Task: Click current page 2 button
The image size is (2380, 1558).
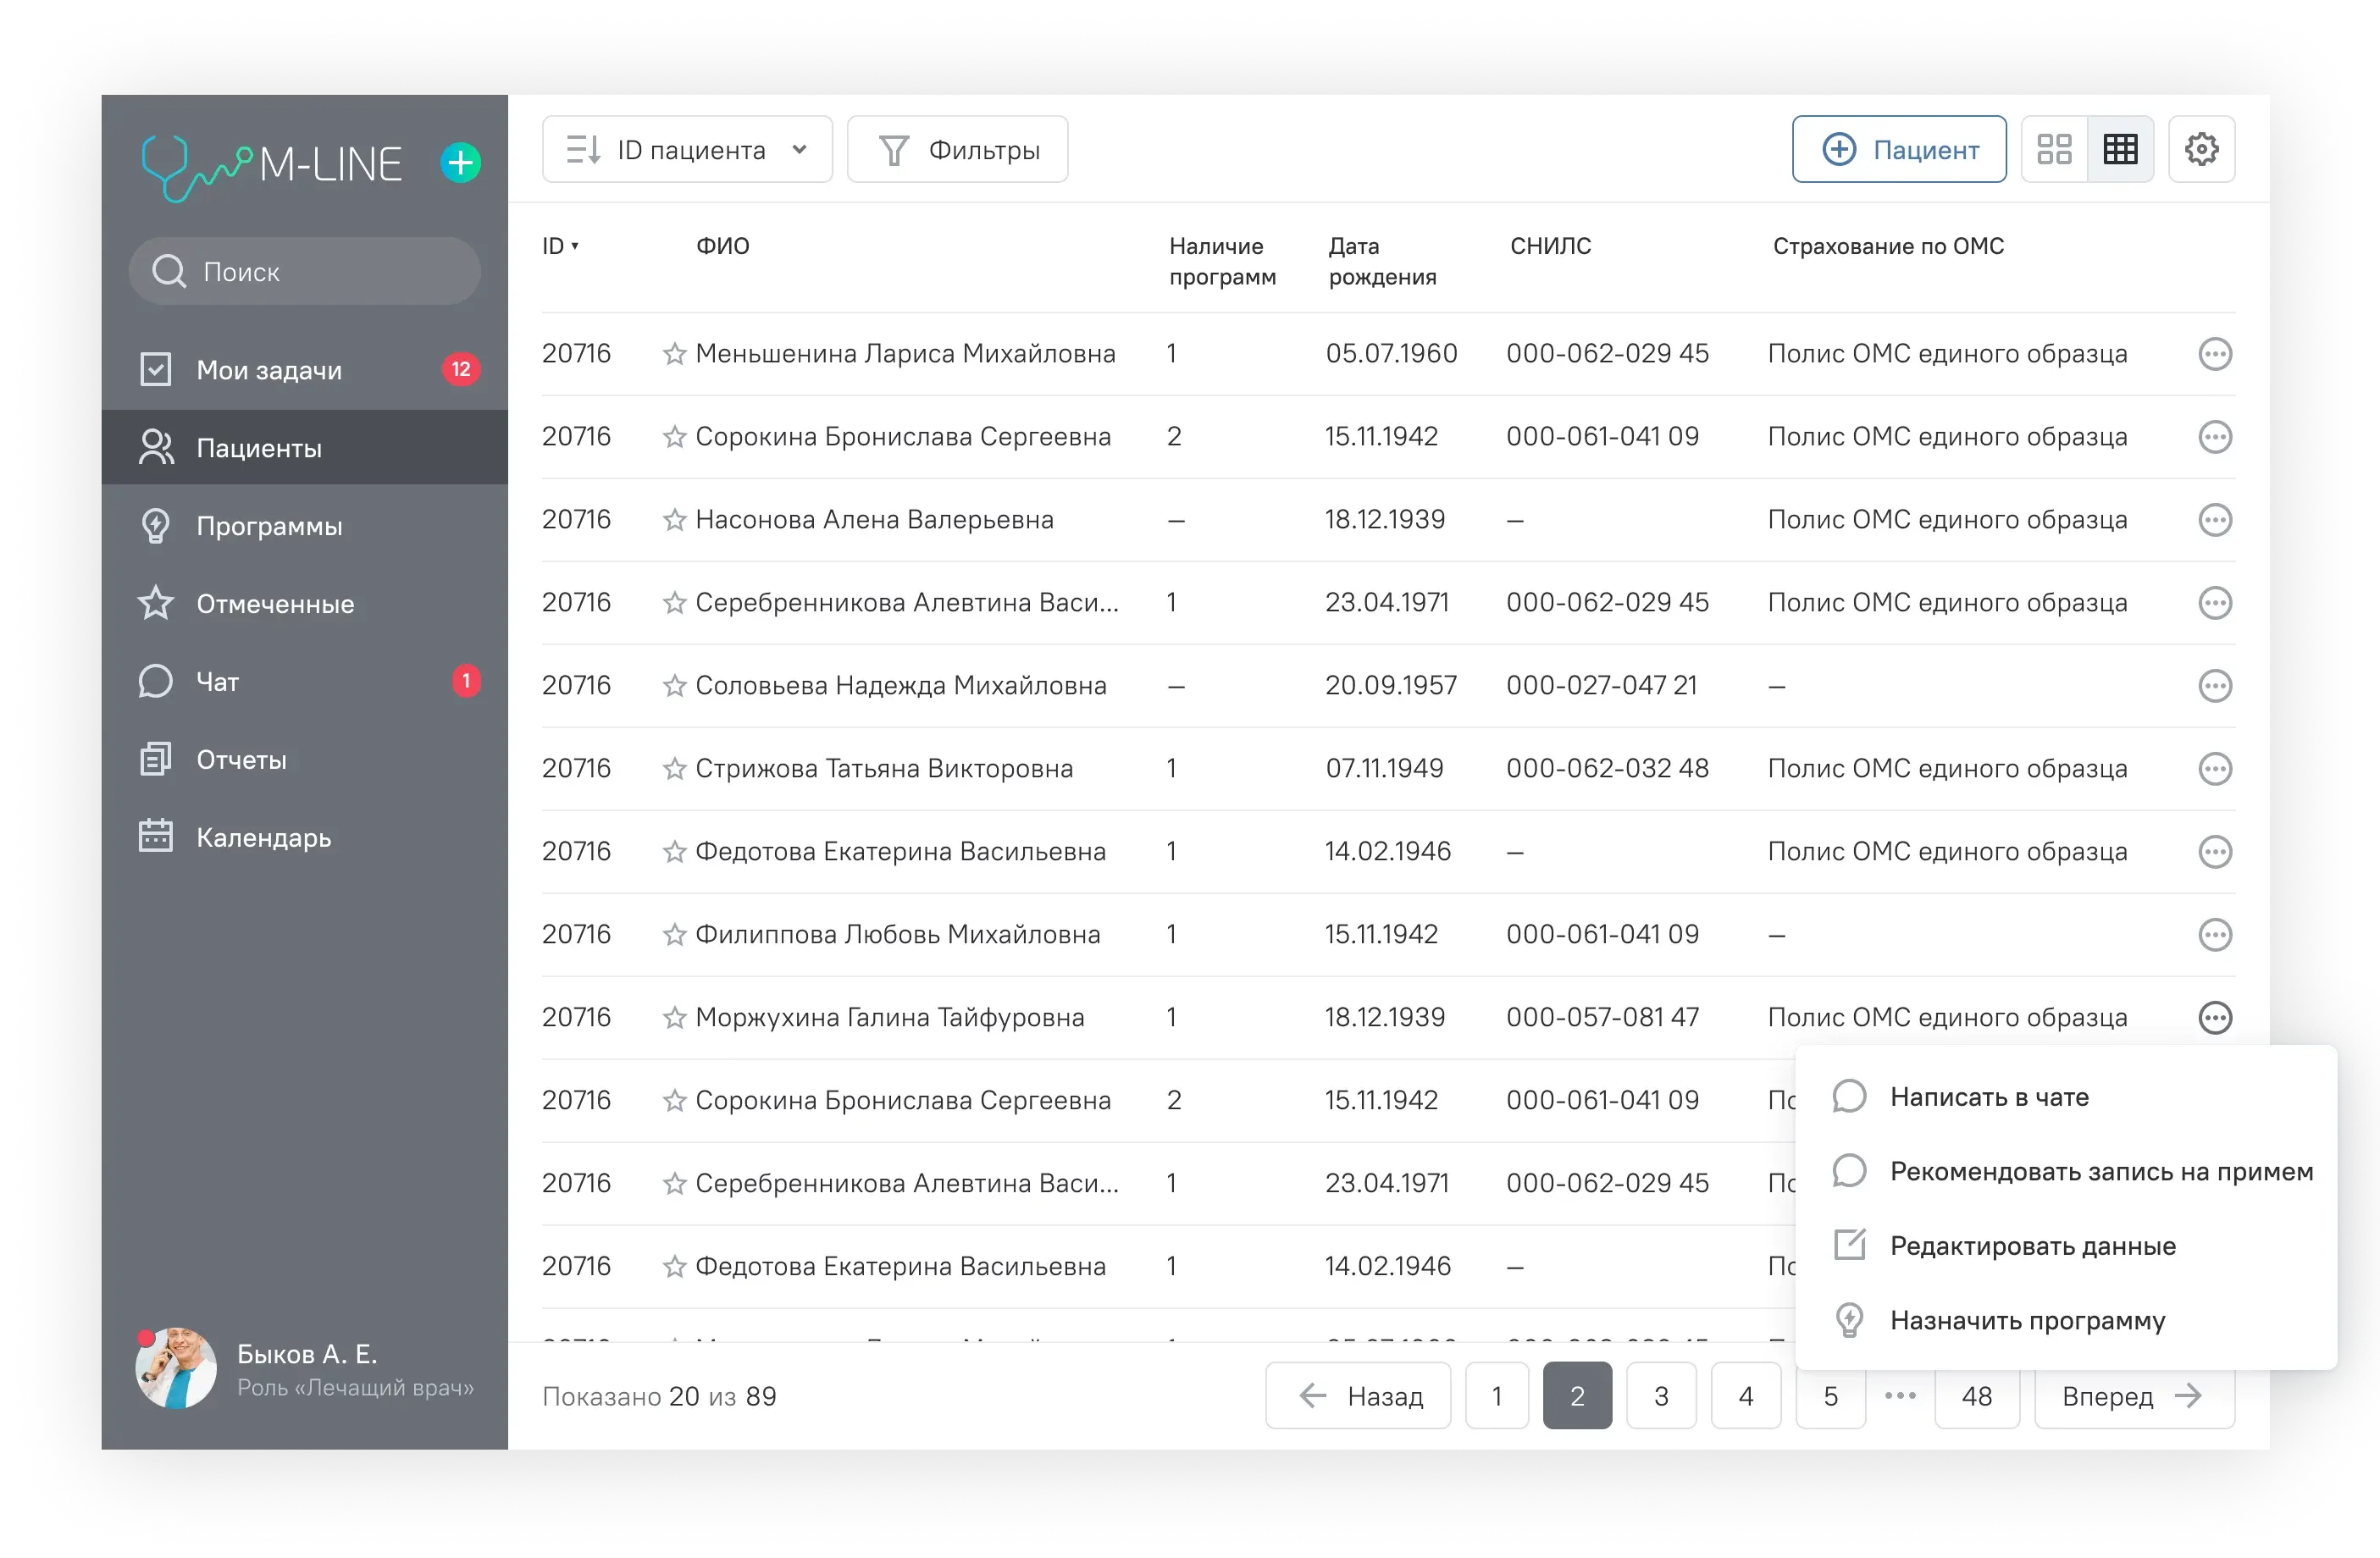Action: point(1577,1396)
